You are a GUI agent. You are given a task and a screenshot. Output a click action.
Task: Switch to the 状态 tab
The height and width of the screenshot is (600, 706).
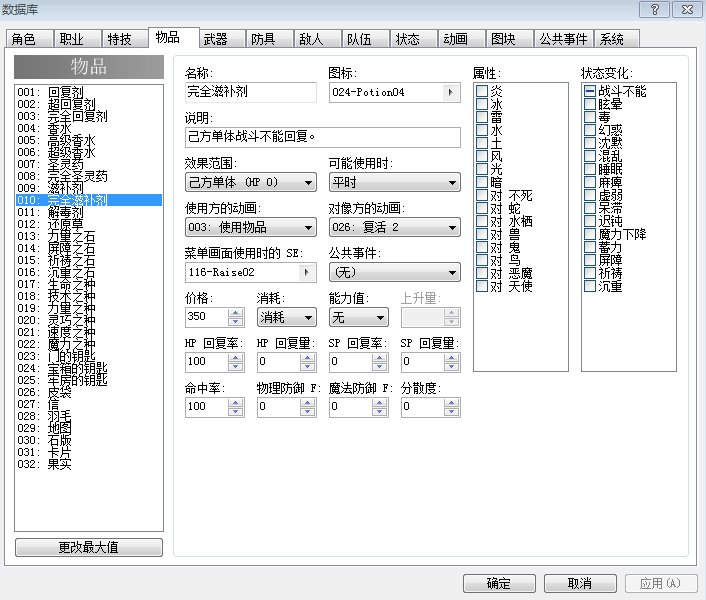(x=414, y=39)
